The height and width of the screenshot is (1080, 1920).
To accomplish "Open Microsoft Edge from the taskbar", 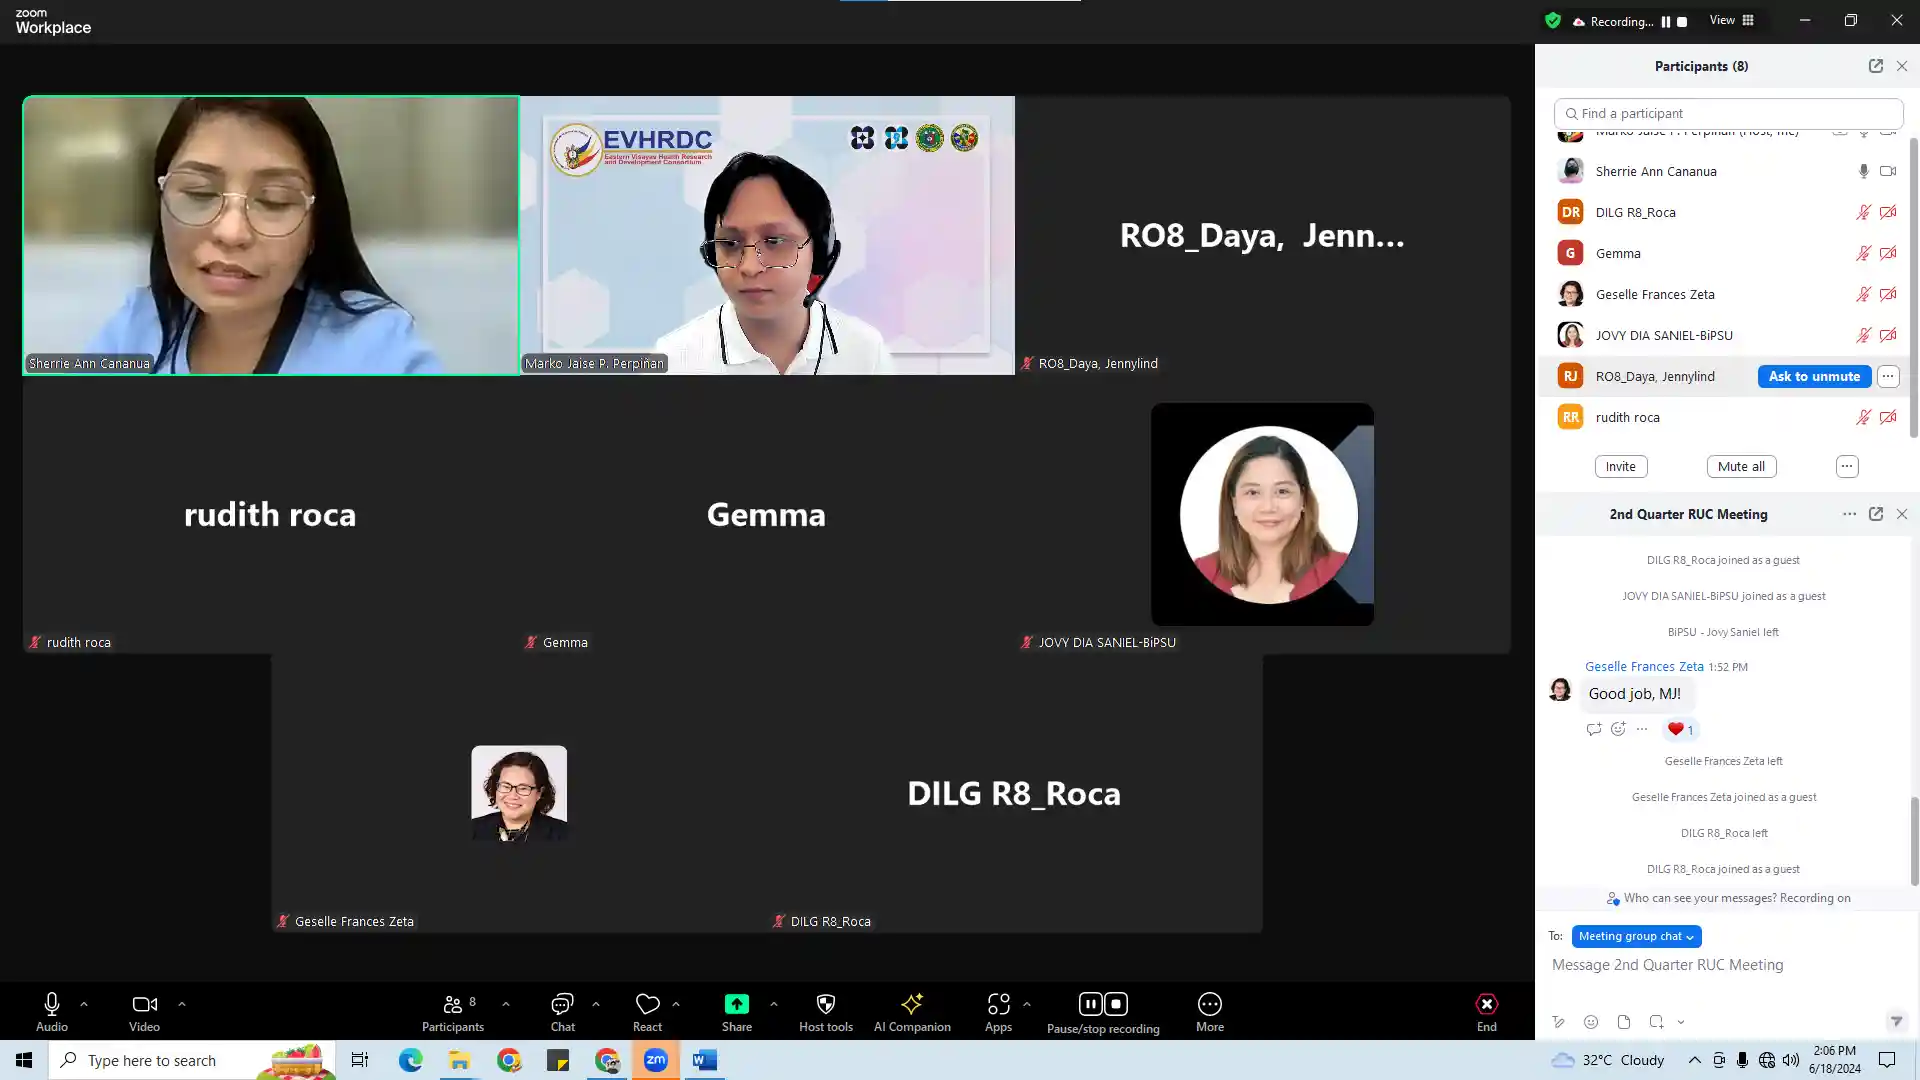I will [x=411, y=1060].
